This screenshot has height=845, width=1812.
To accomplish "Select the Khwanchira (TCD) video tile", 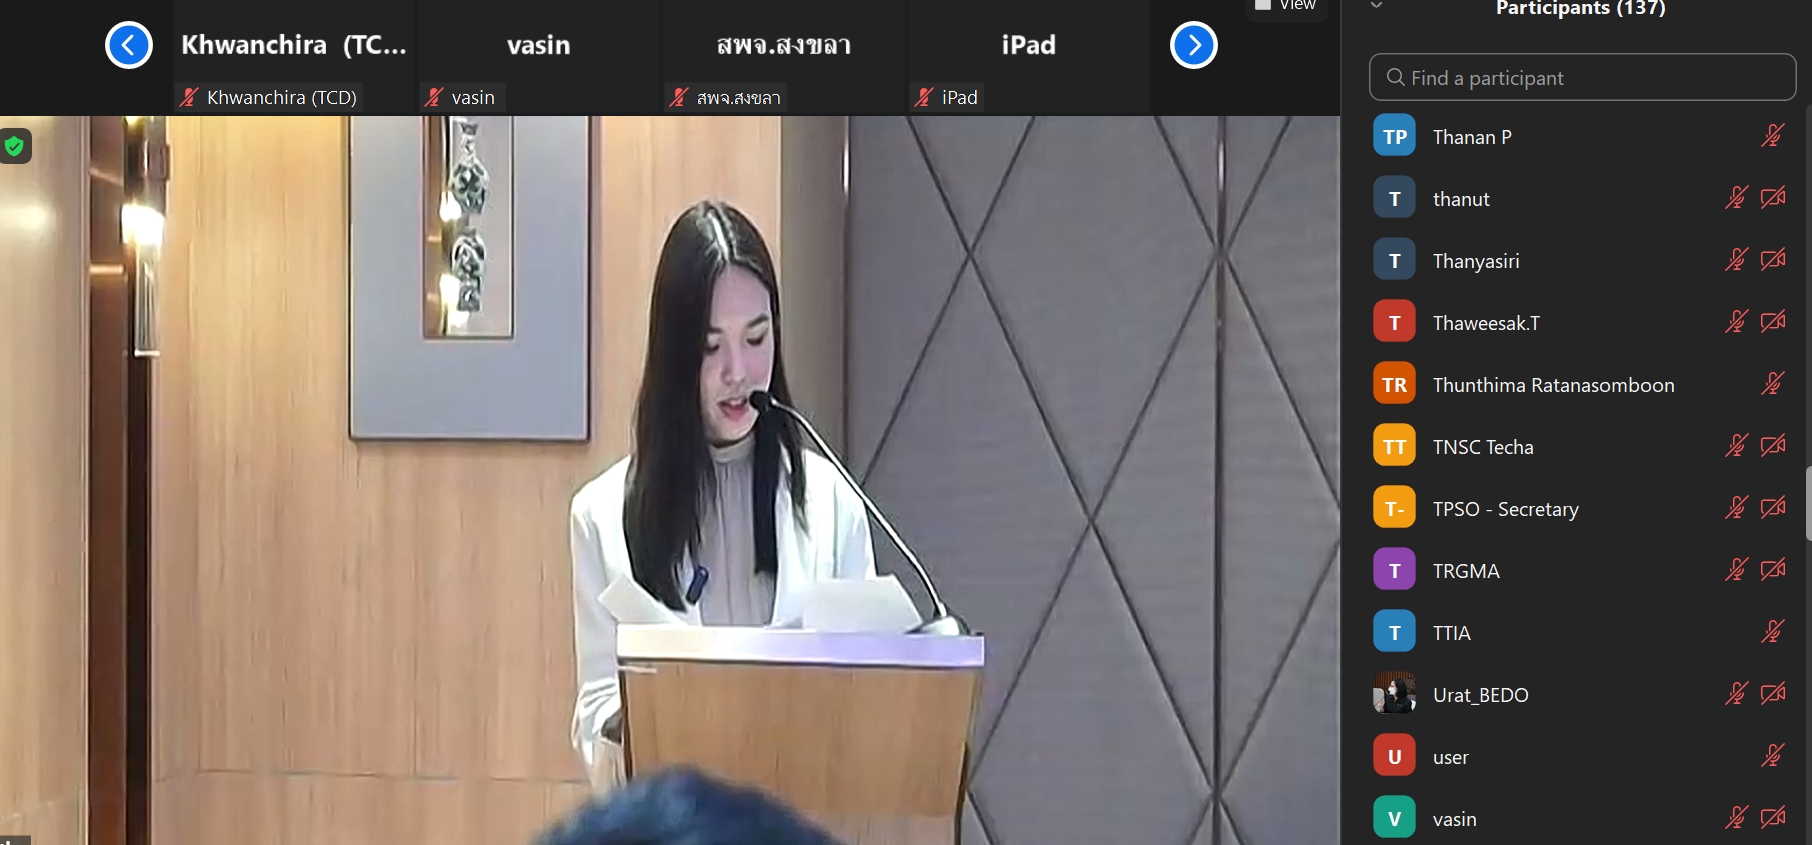I will [x=294, y=58].
